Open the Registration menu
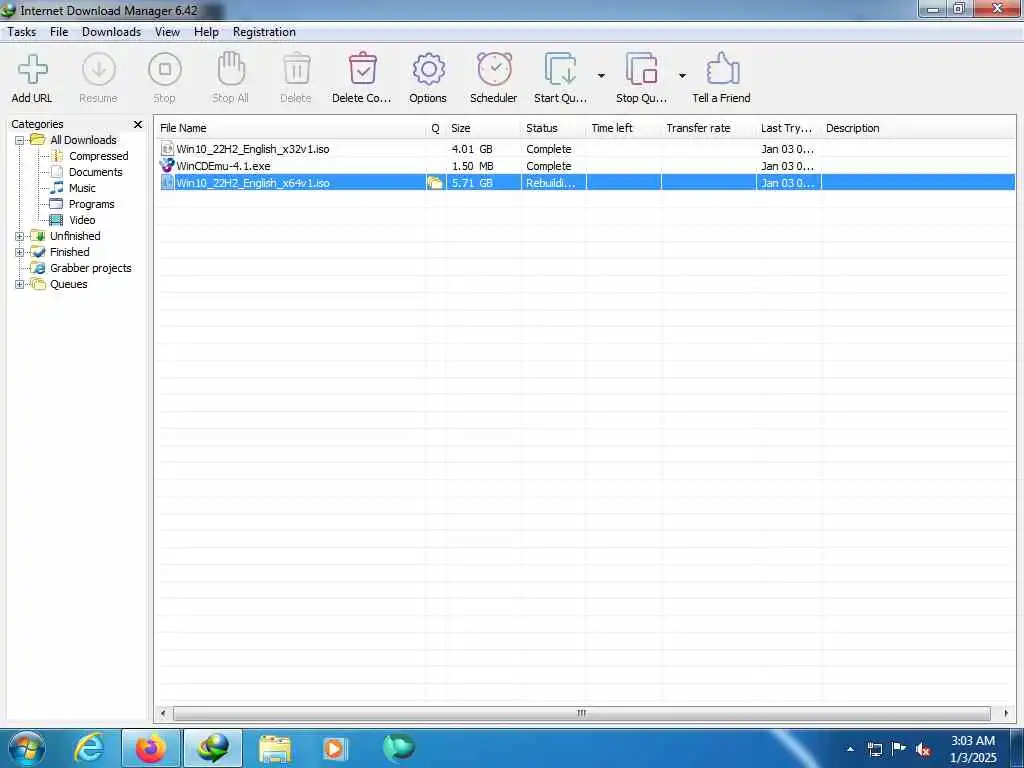The width and height of the screenshot is (1024, 768). click(x=264, y=32)
